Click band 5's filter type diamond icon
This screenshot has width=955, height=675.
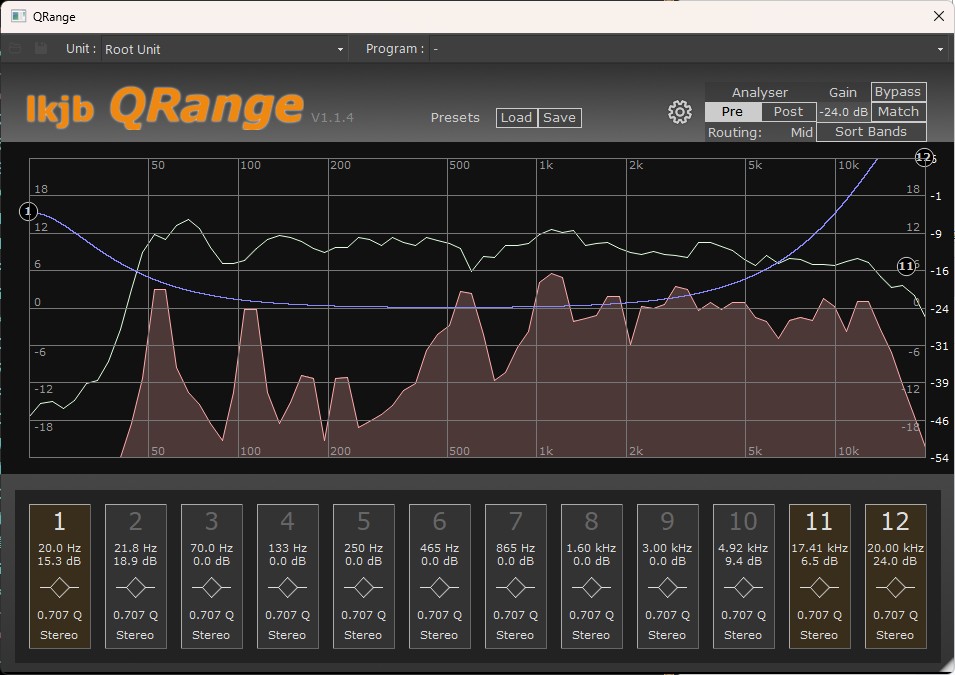click(363, 587)
